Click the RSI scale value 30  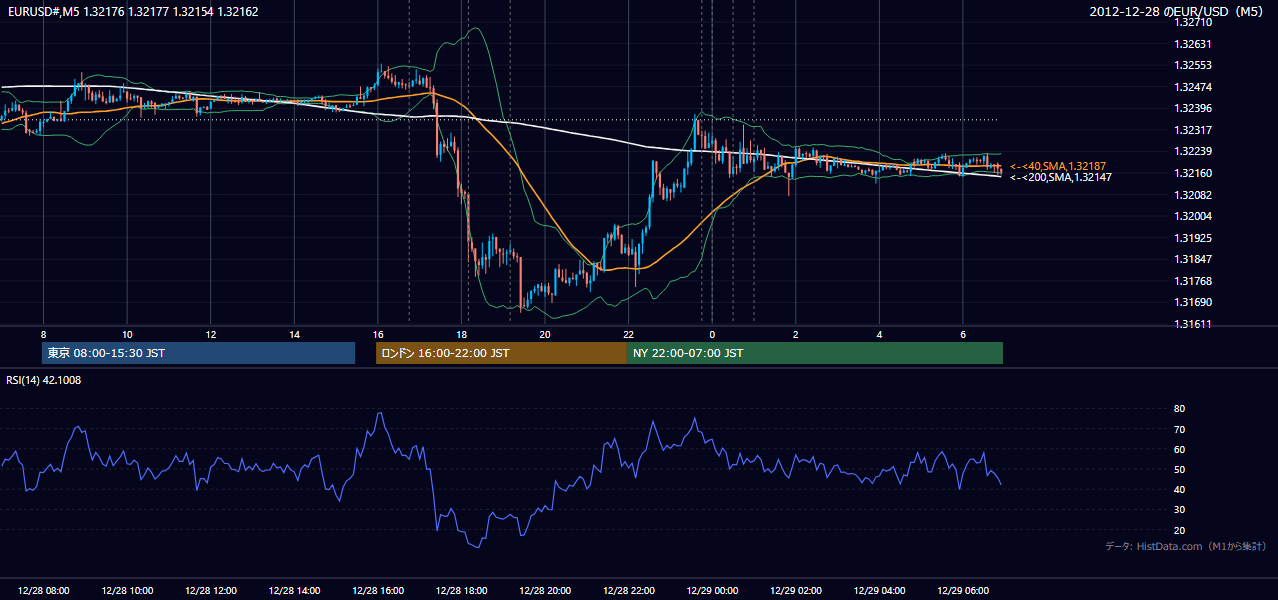coord(1180,510)
